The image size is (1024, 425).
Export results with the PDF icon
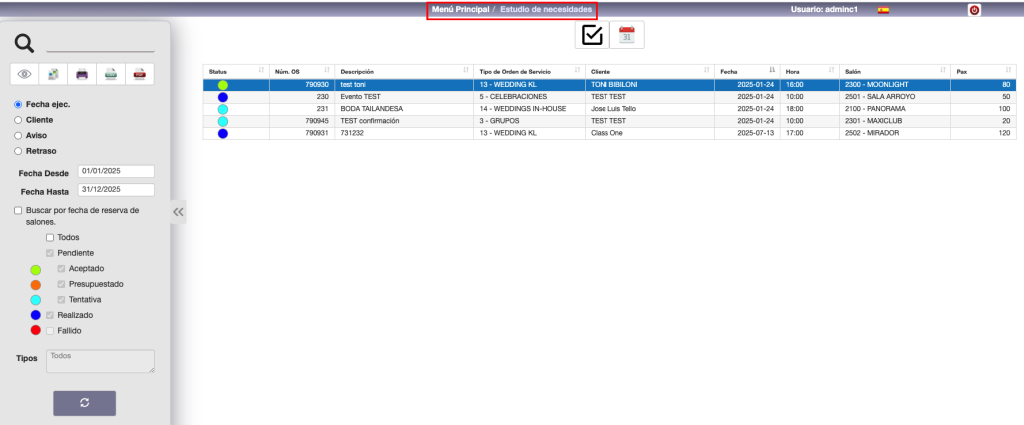point(142,73)
